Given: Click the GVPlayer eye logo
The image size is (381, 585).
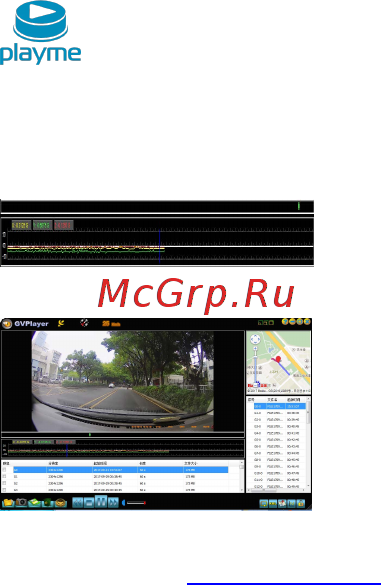Looking at the screenshot, I should point(7,324).
